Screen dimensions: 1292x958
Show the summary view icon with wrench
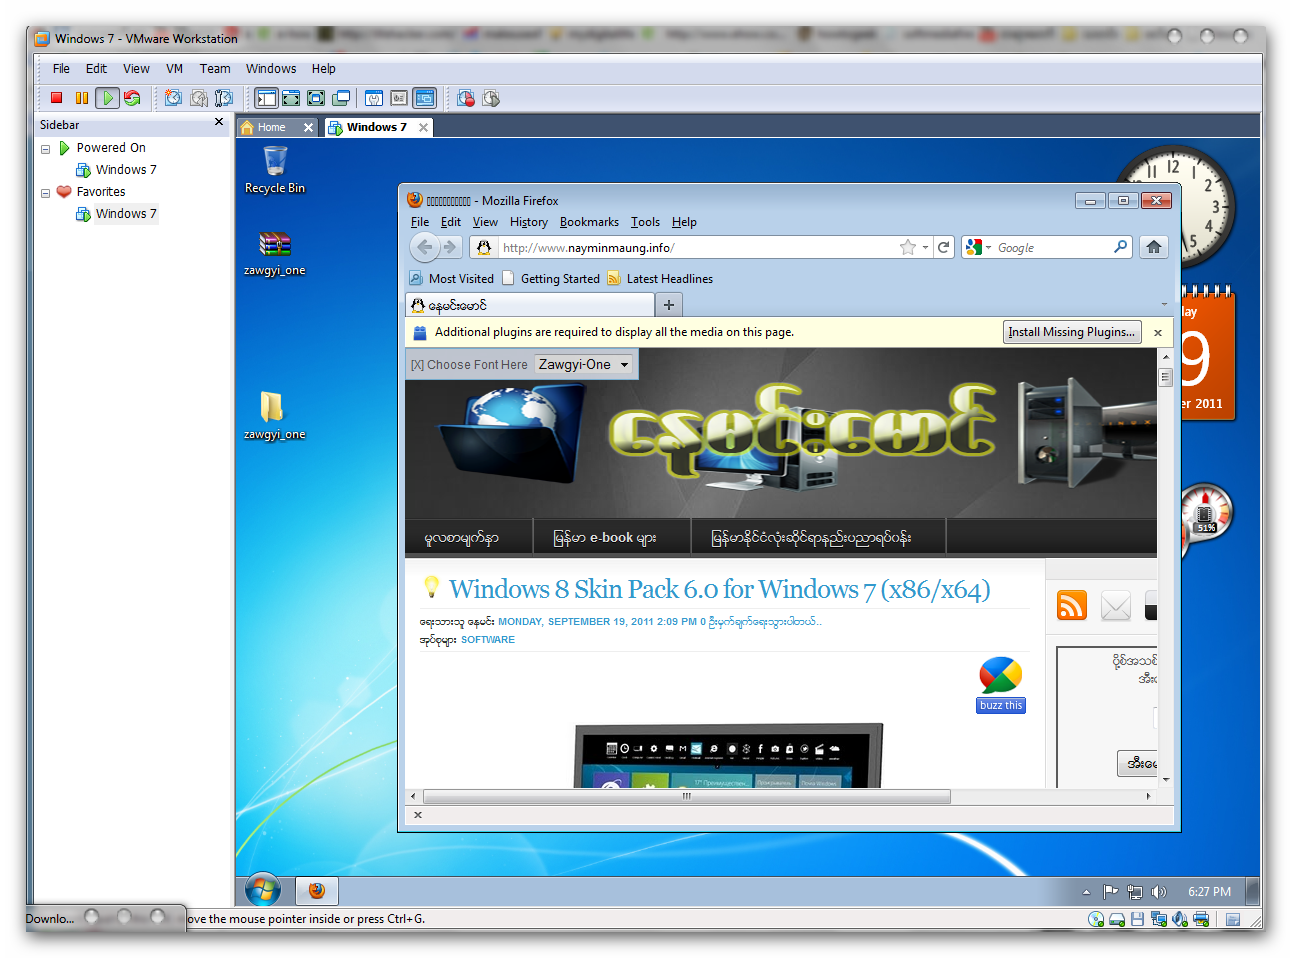point(374,98)
